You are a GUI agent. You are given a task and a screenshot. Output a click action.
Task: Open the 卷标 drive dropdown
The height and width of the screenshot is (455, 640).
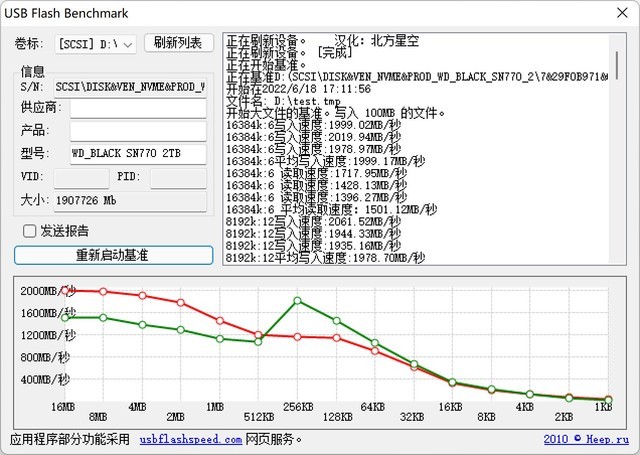point(96,44)
